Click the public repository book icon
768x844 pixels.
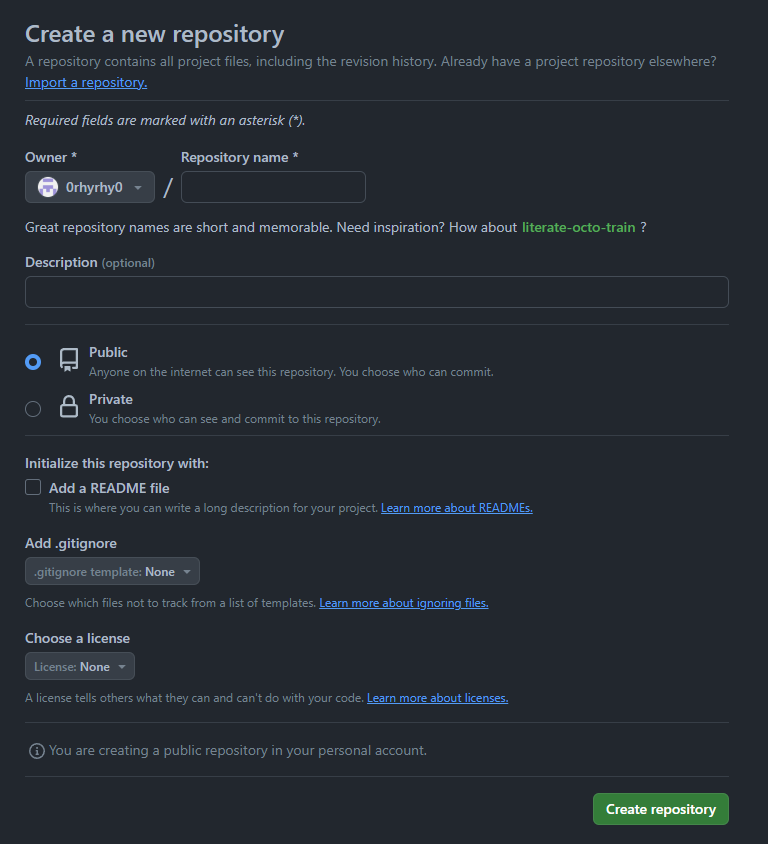(69, 360)
